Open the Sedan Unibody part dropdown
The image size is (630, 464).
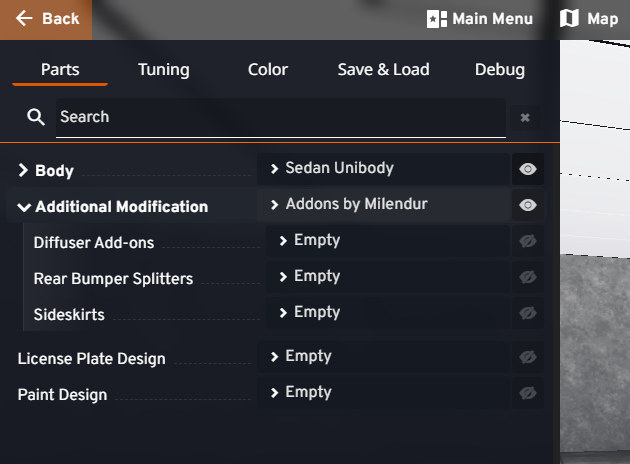click(383, 169)
